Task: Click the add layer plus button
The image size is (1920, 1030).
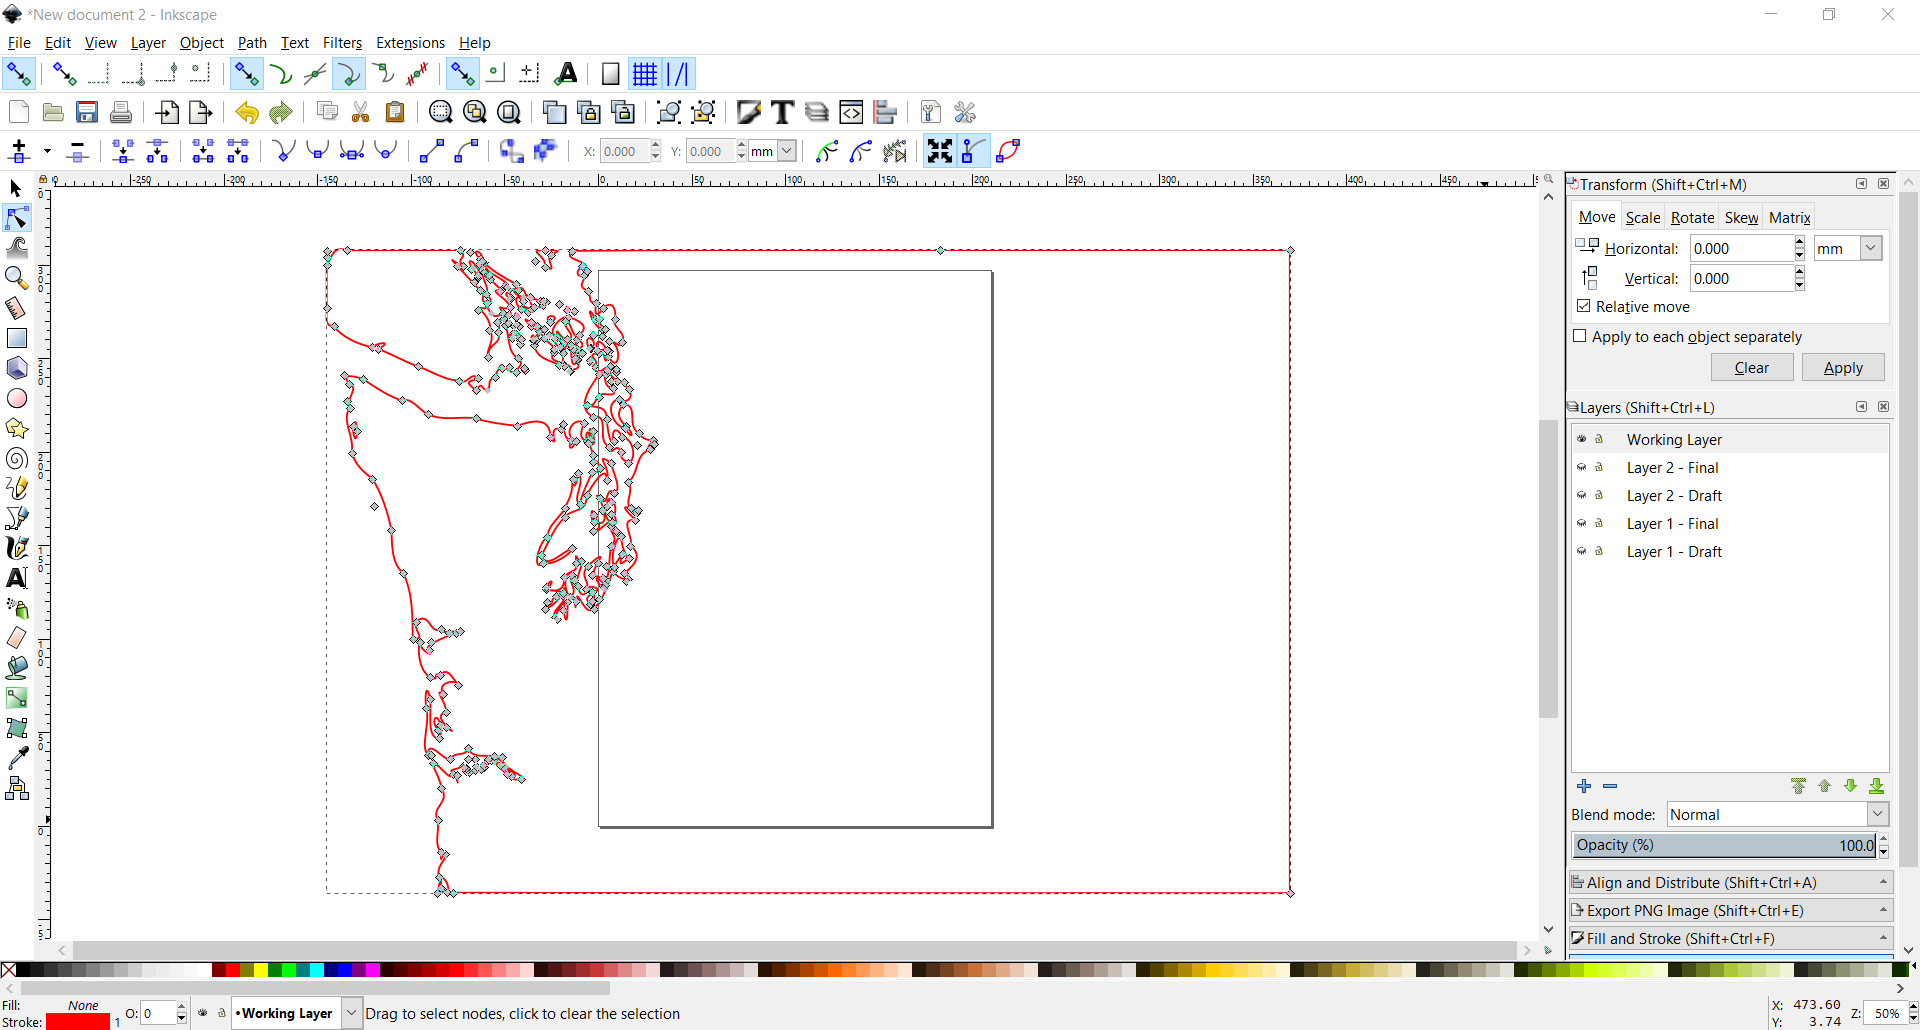Action: pos(1584,786)
